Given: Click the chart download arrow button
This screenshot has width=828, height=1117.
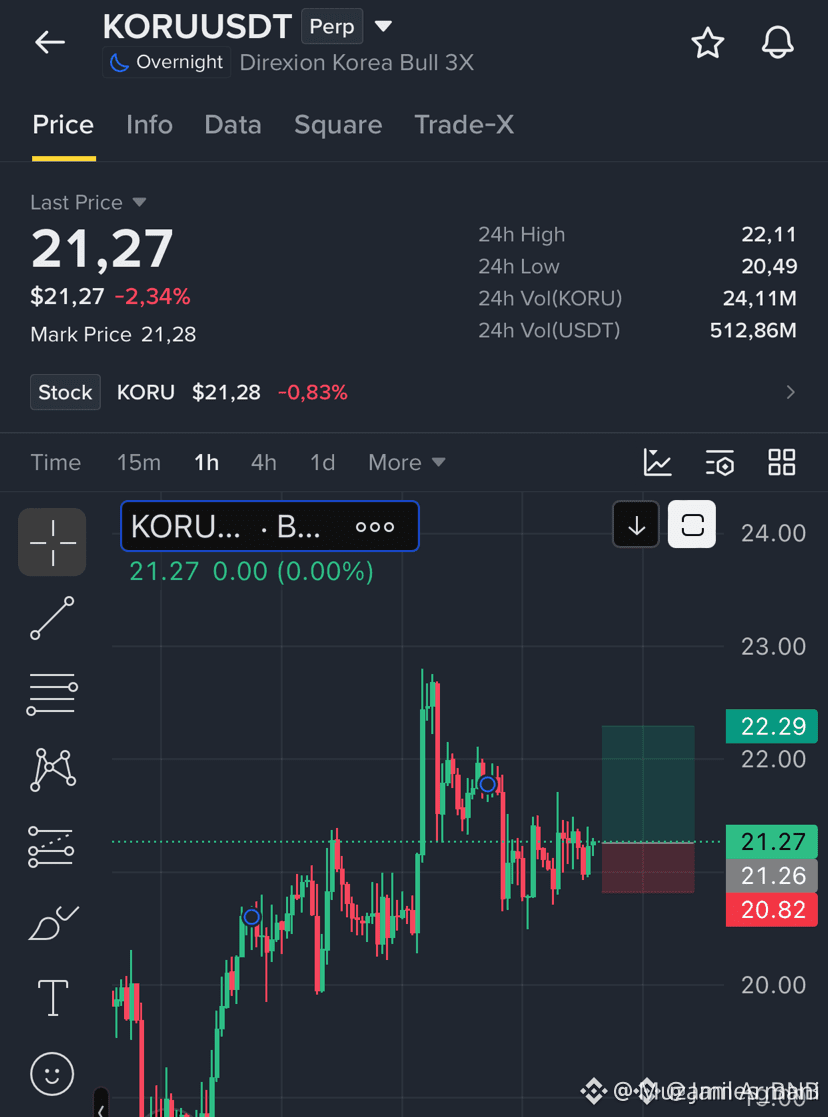Looking at the screenshot, I should click(636, 526).
